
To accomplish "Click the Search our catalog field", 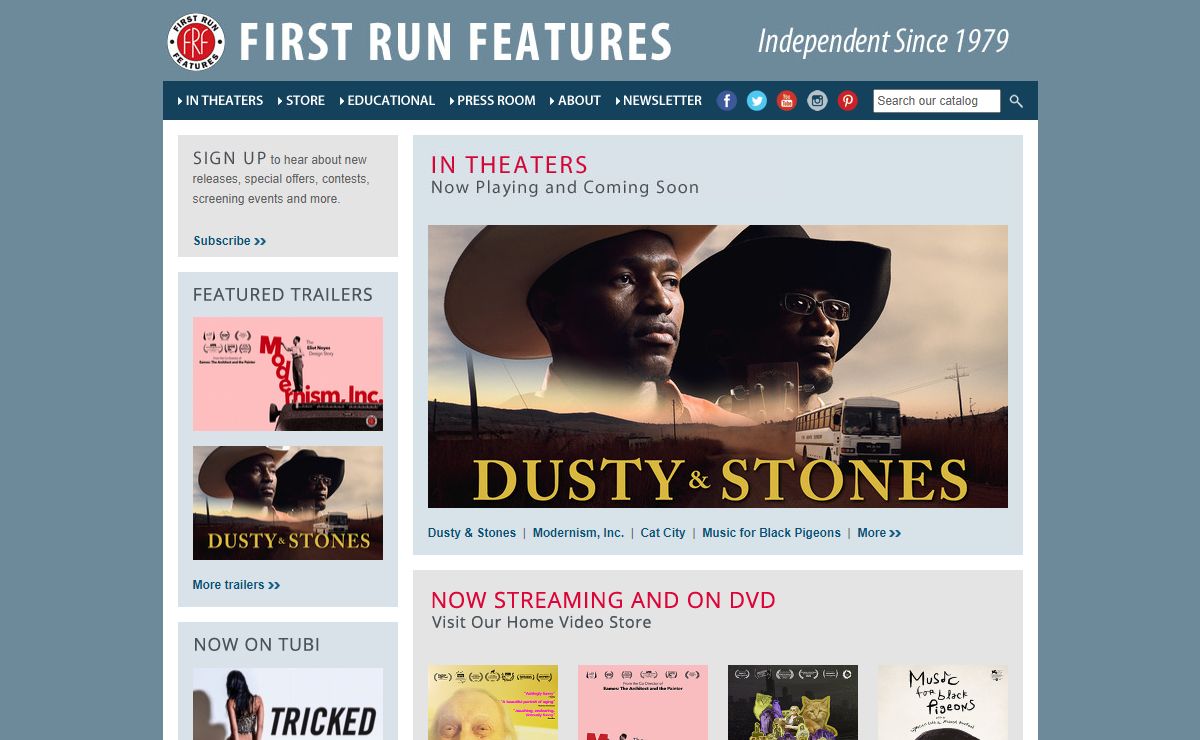I will (x=936, y=101).
